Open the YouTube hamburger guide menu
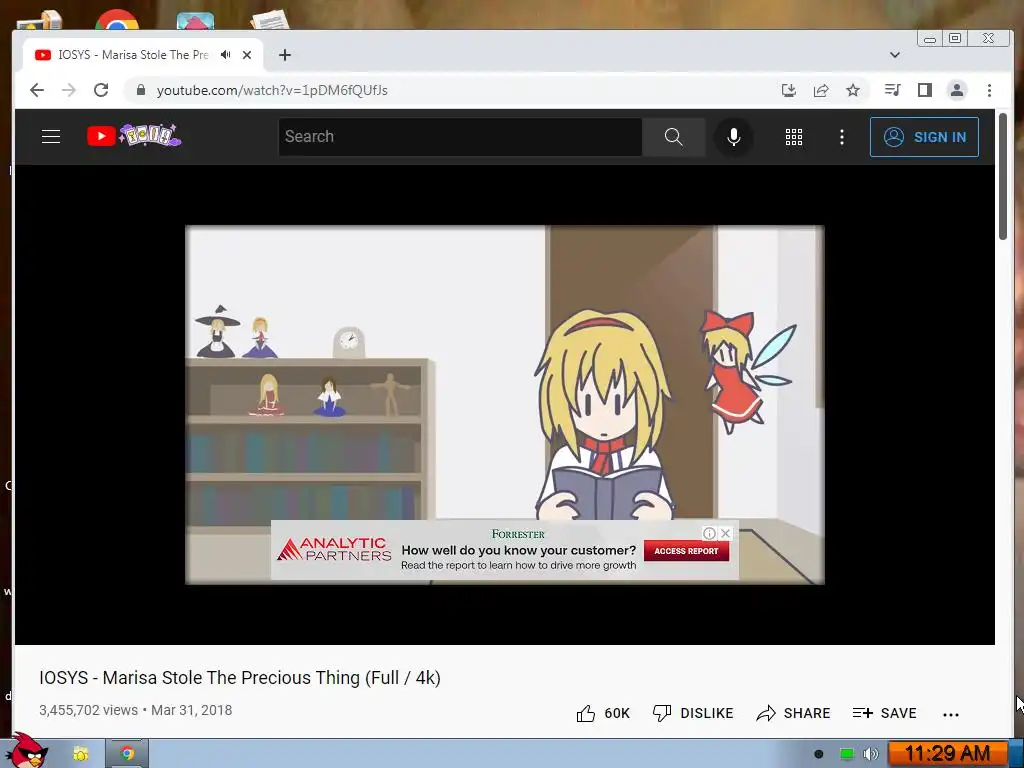Viewport: 1024px width, 768px height. [51, 136]
